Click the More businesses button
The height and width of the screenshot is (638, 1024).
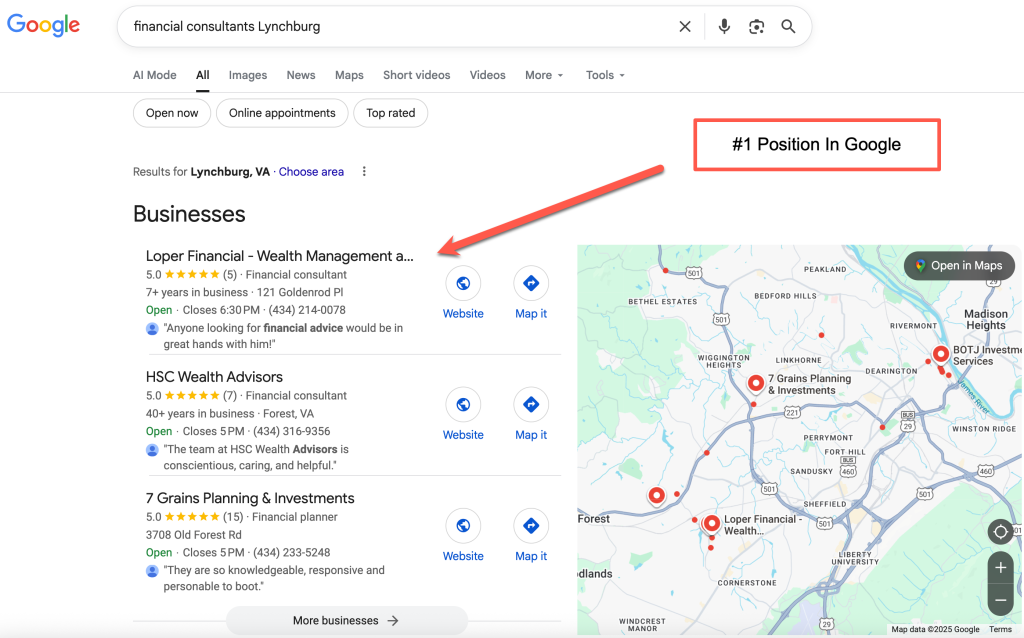(x=347, y=620)
